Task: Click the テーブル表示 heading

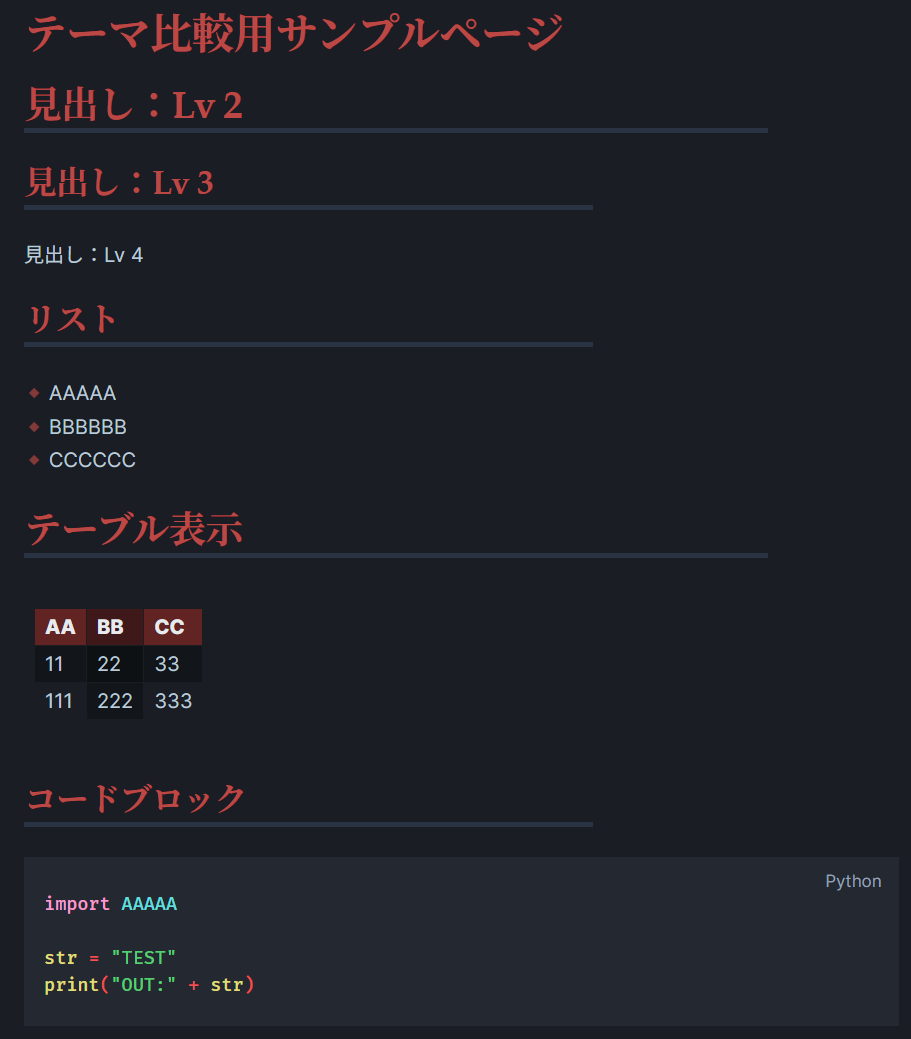Action: 134,529
